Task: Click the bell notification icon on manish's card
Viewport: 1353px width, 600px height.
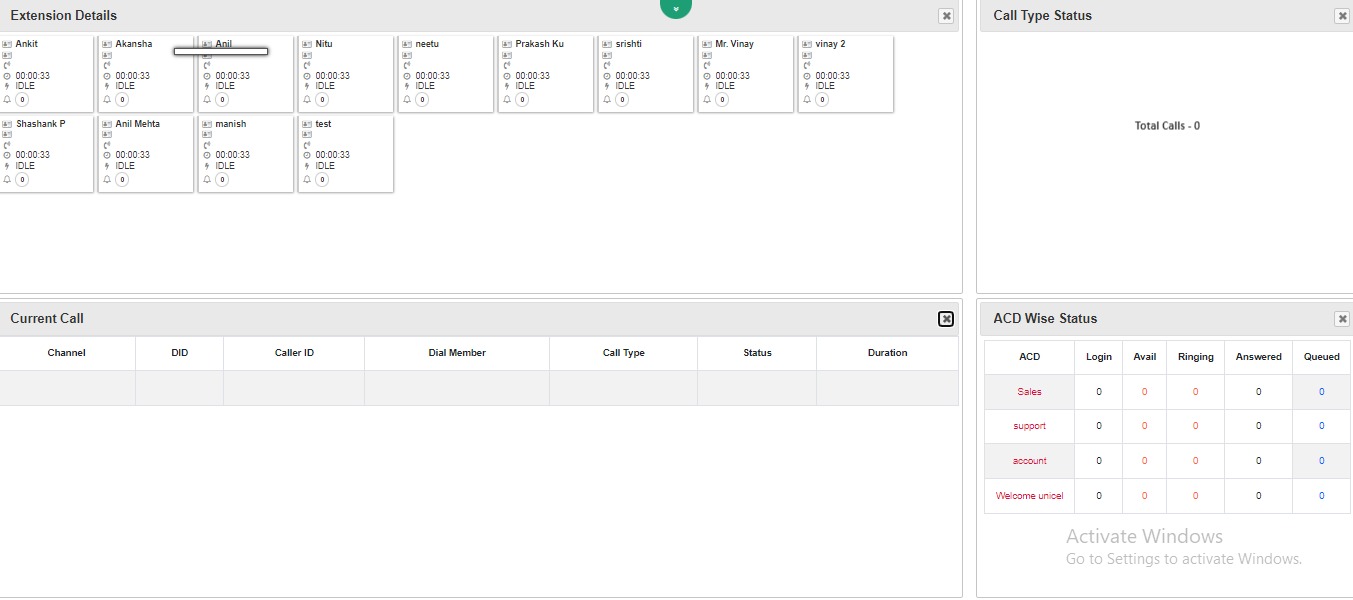Action: tap(206, 179)
